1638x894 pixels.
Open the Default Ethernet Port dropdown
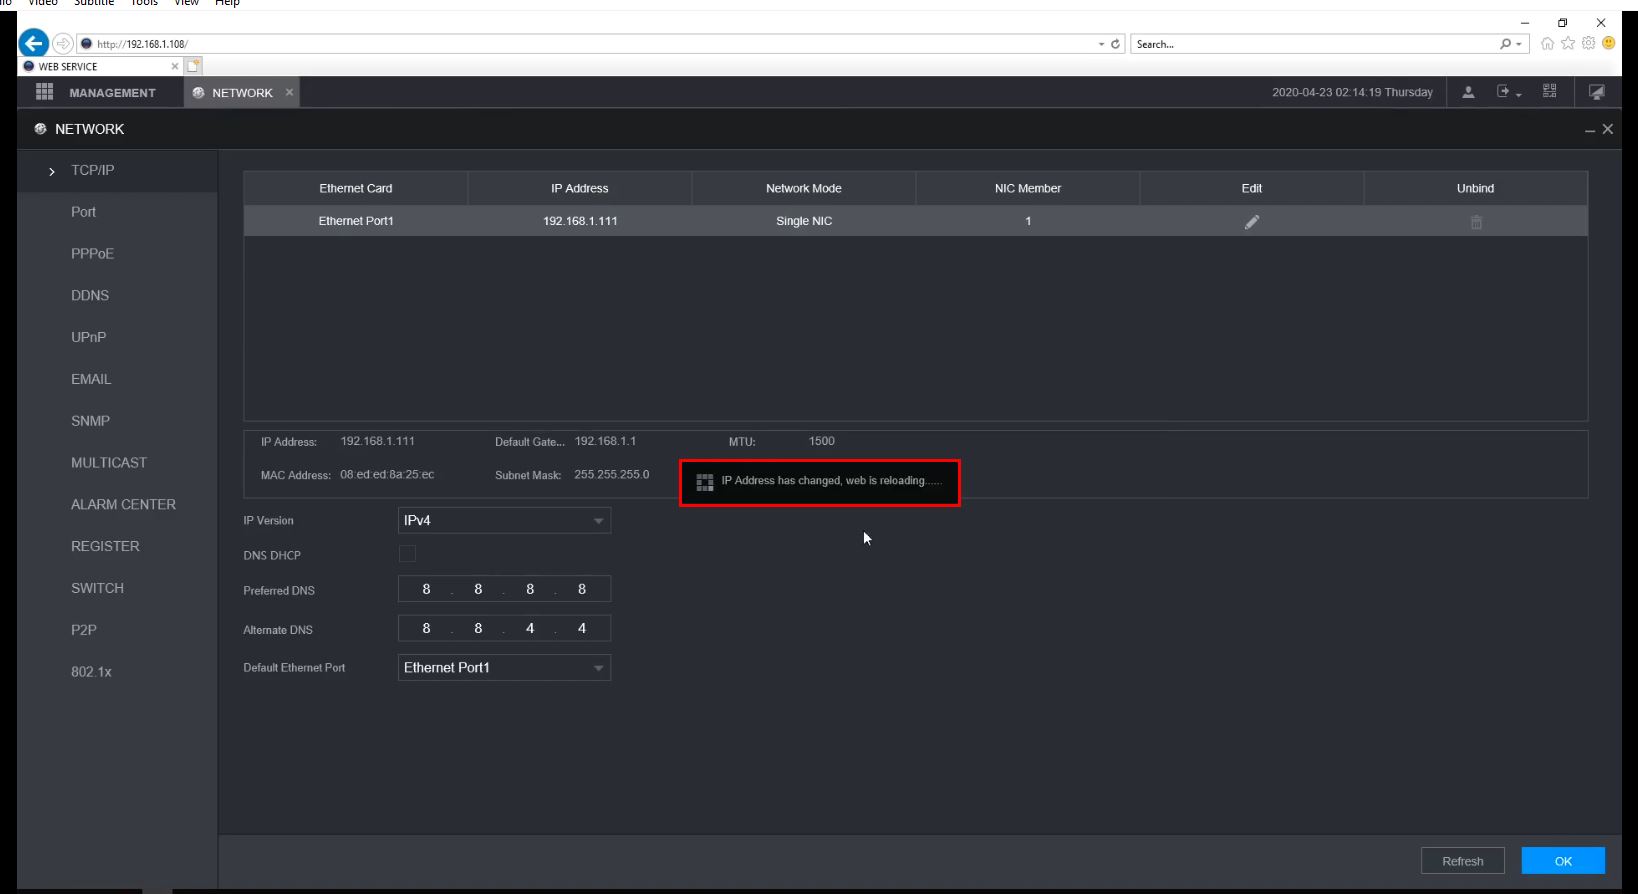[504, 668]
